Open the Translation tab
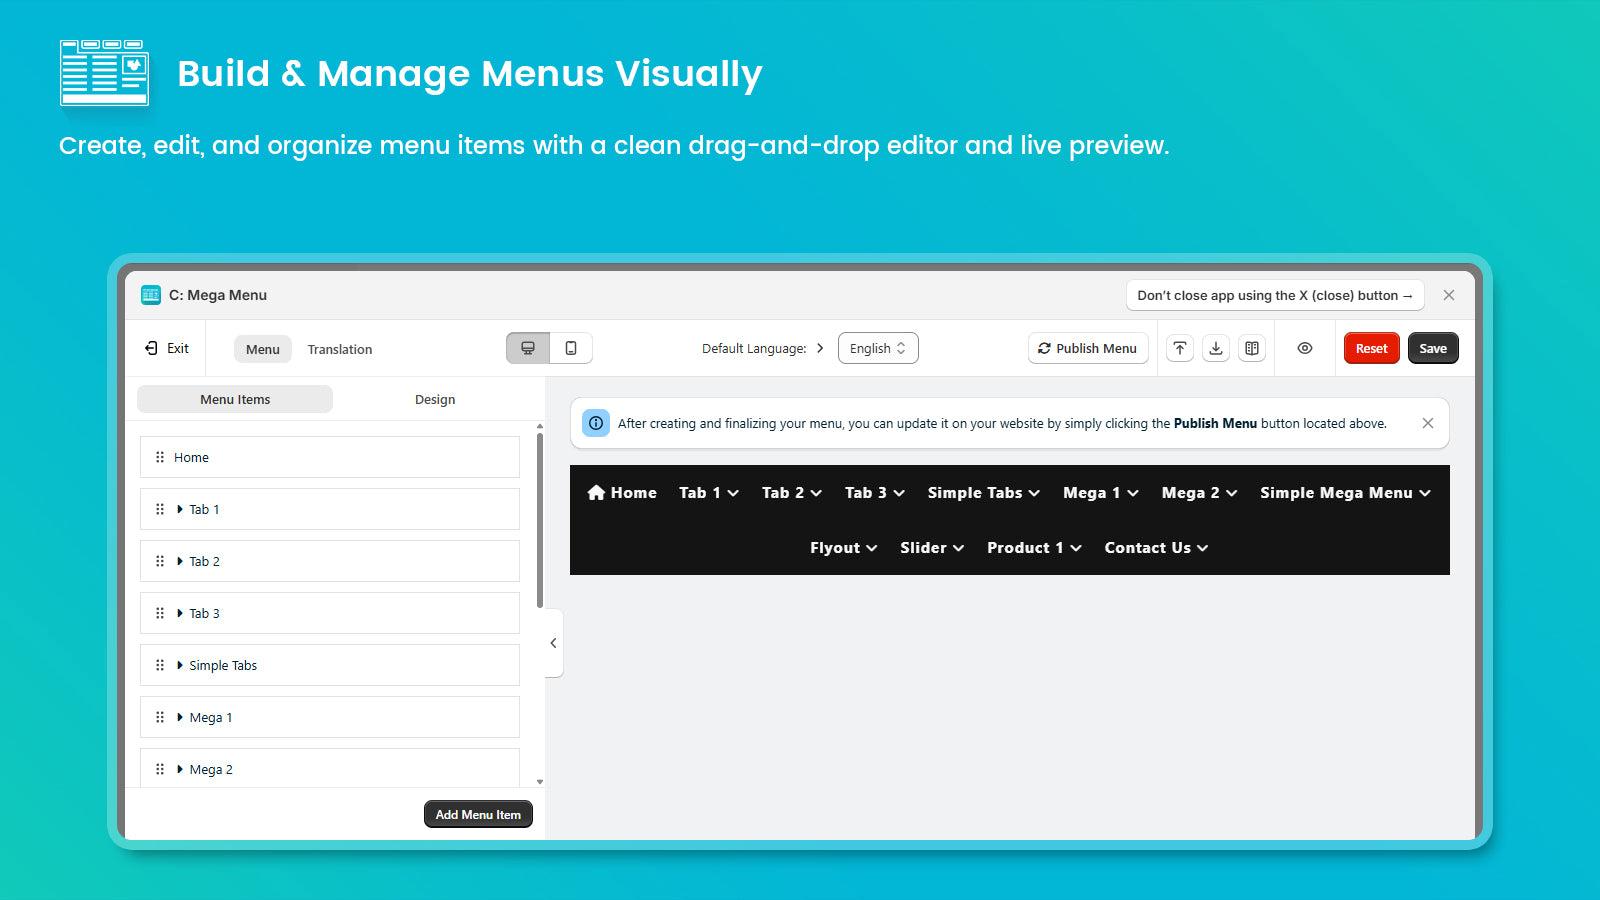This screenshot has width=1600, height=900. (x=339, y=349)
